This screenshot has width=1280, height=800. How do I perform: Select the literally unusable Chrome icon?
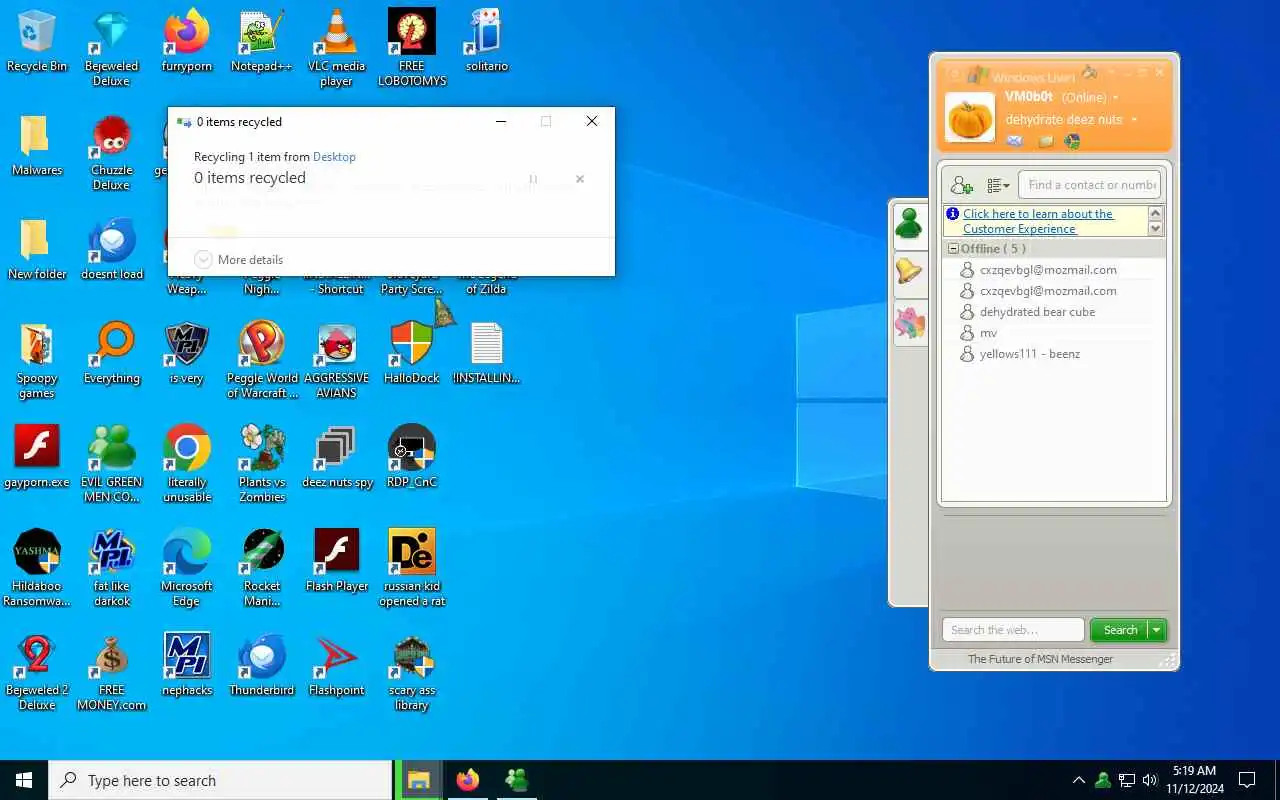(187, 464)
